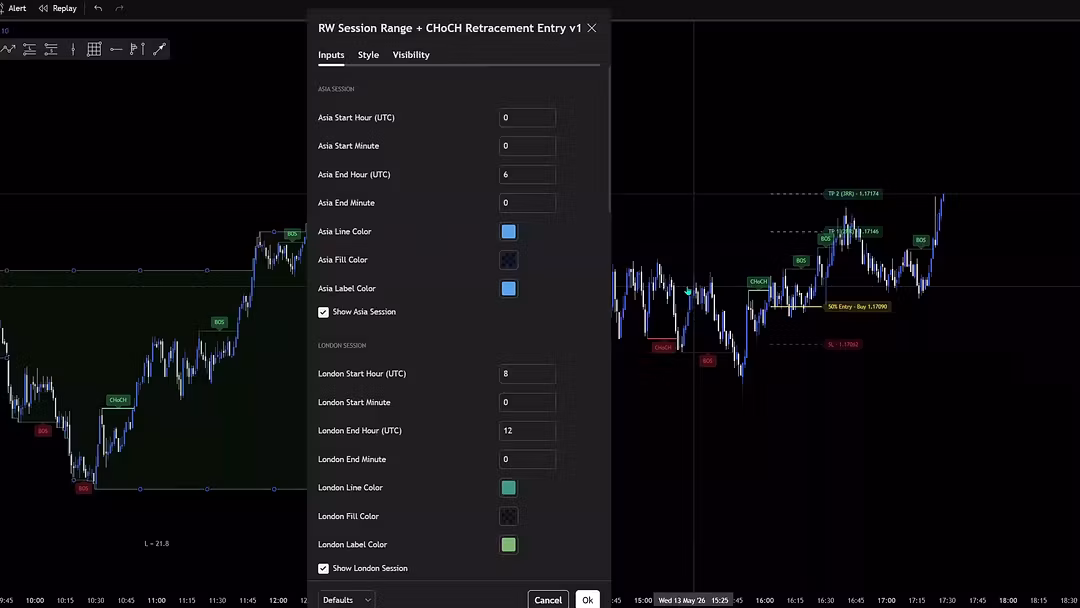The width and height of the screenshot is (1080, 608).
Task: Toggle Show Asia Session checkbox
Action: pyautogui.click(x=323, y=312)
